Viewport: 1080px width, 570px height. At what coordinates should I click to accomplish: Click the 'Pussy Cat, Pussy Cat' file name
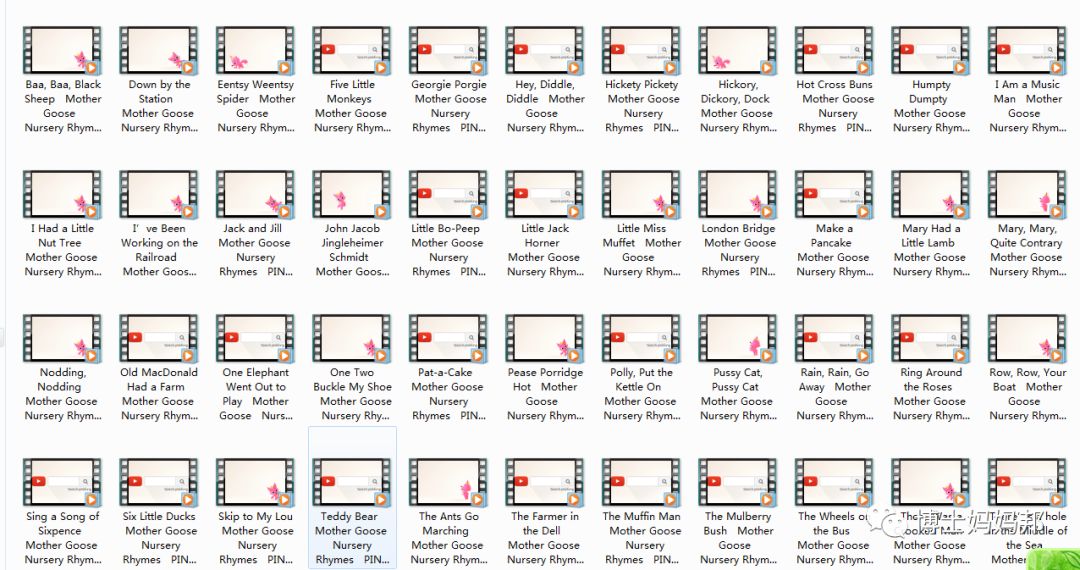[x=736, y=379]
